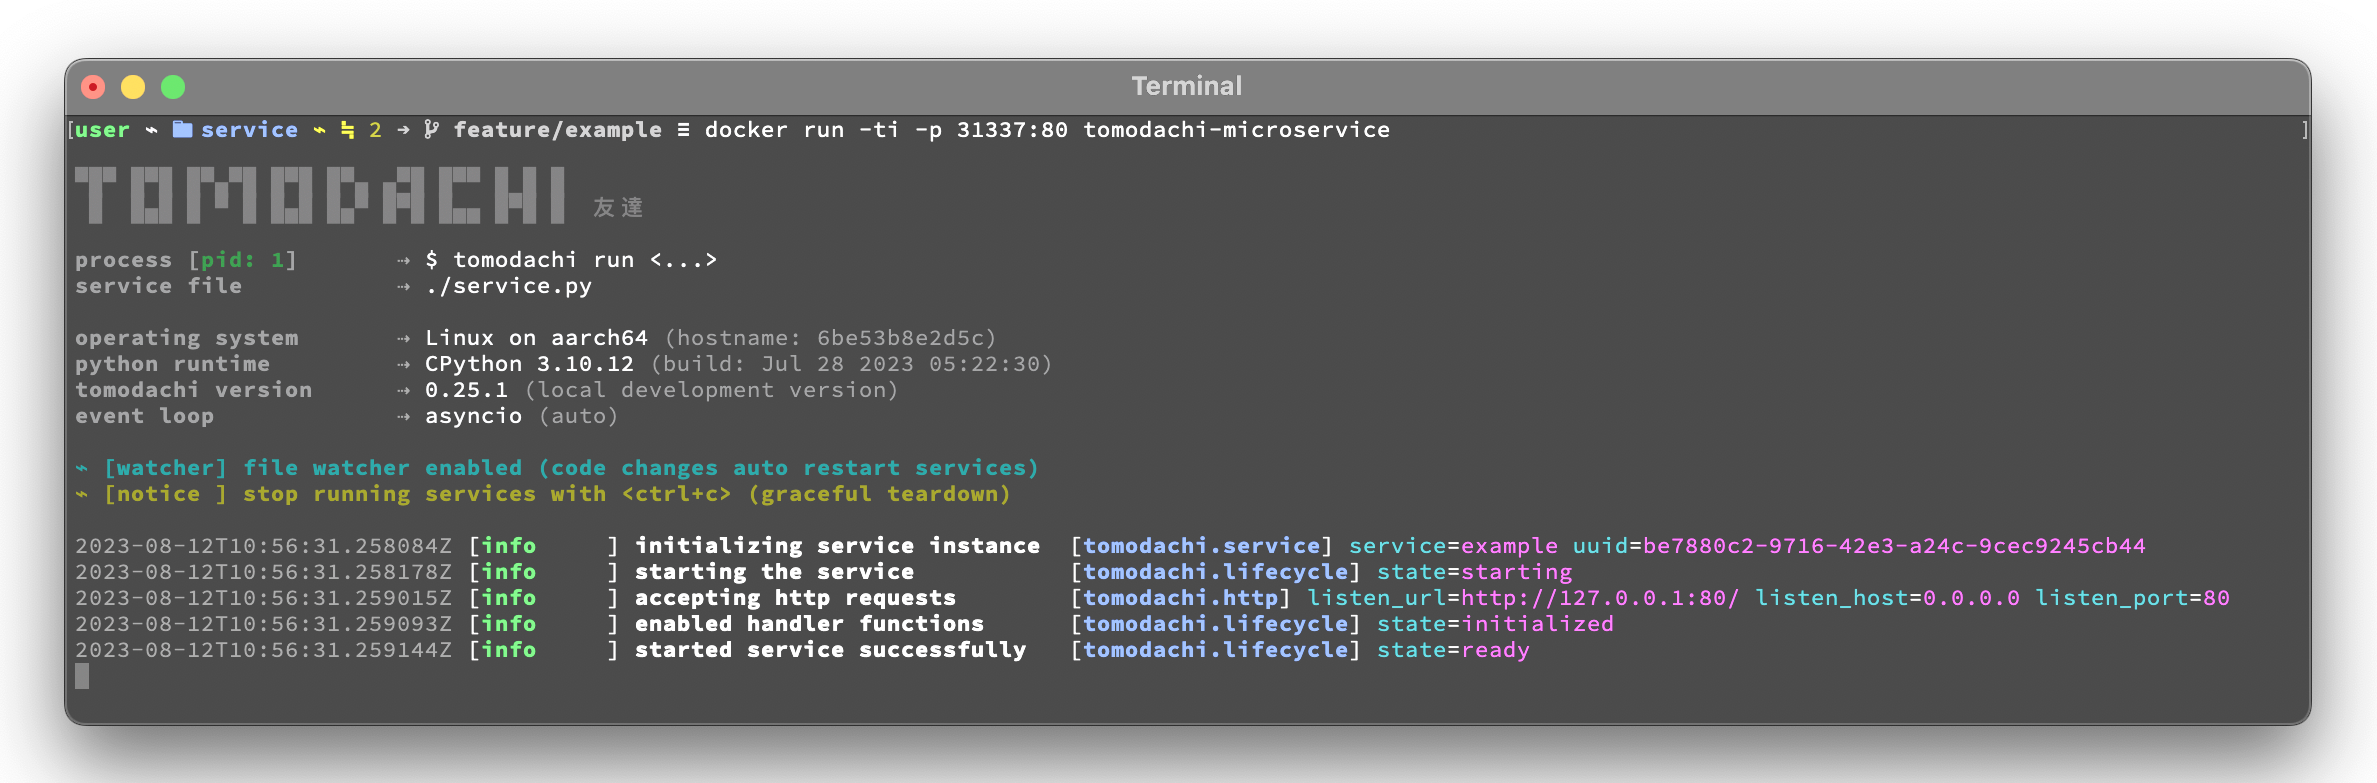Click 'asyncio (auto)' value
The width and height of the screenshot is (2377, 783).
(522, 416)
